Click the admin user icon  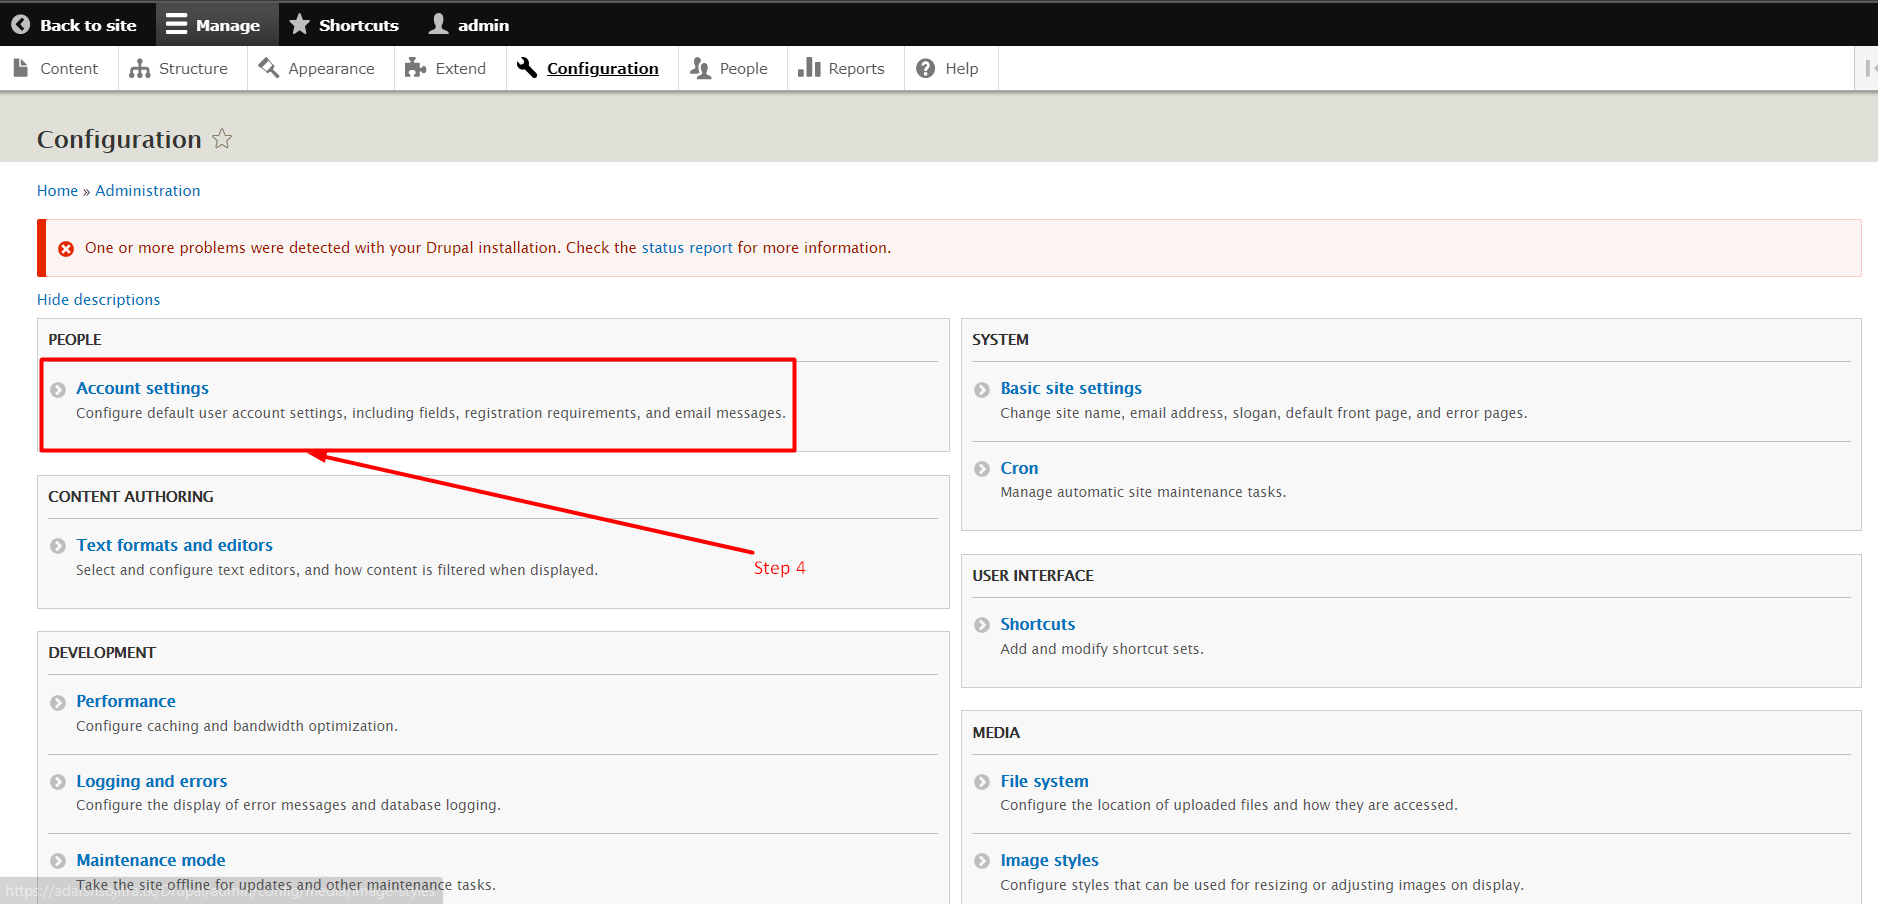pos(438,24)
